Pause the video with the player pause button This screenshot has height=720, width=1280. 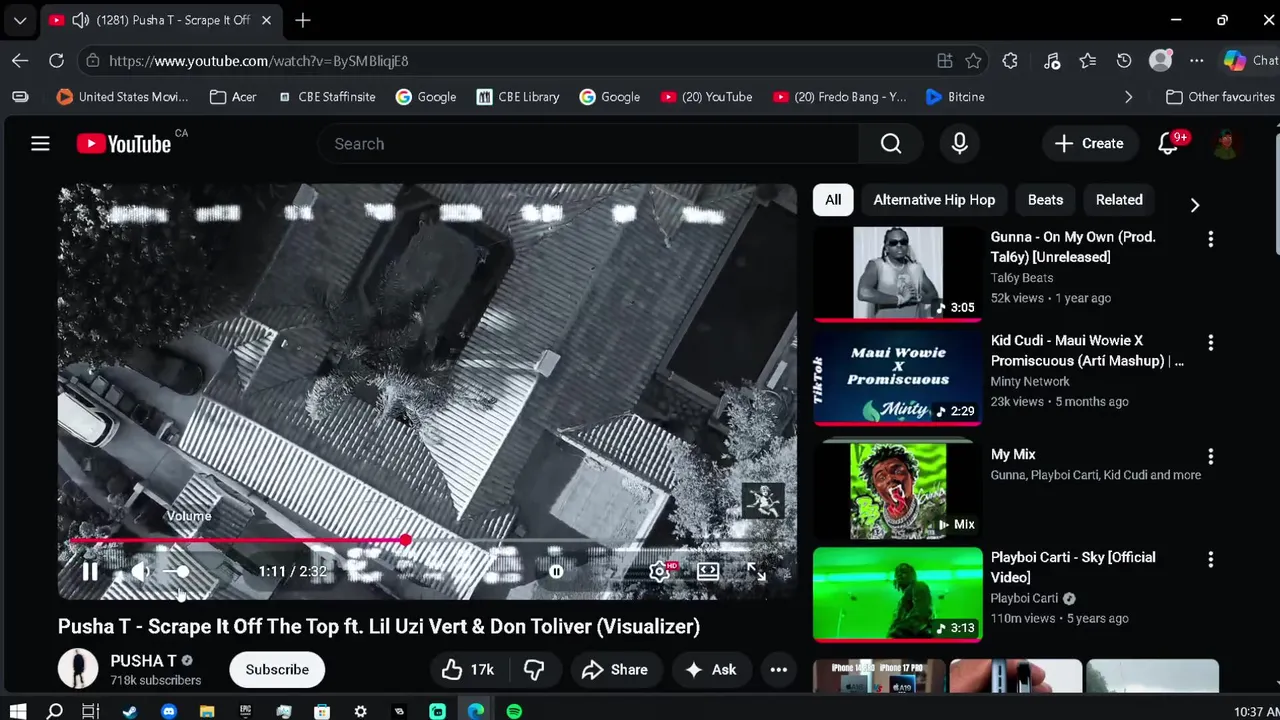coord(89,571)
